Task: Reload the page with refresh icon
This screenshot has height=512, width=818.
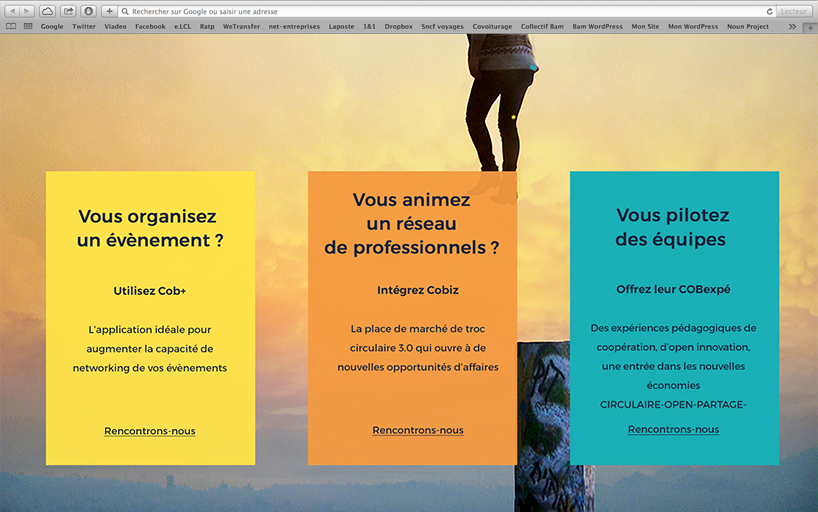Action: 769,11
